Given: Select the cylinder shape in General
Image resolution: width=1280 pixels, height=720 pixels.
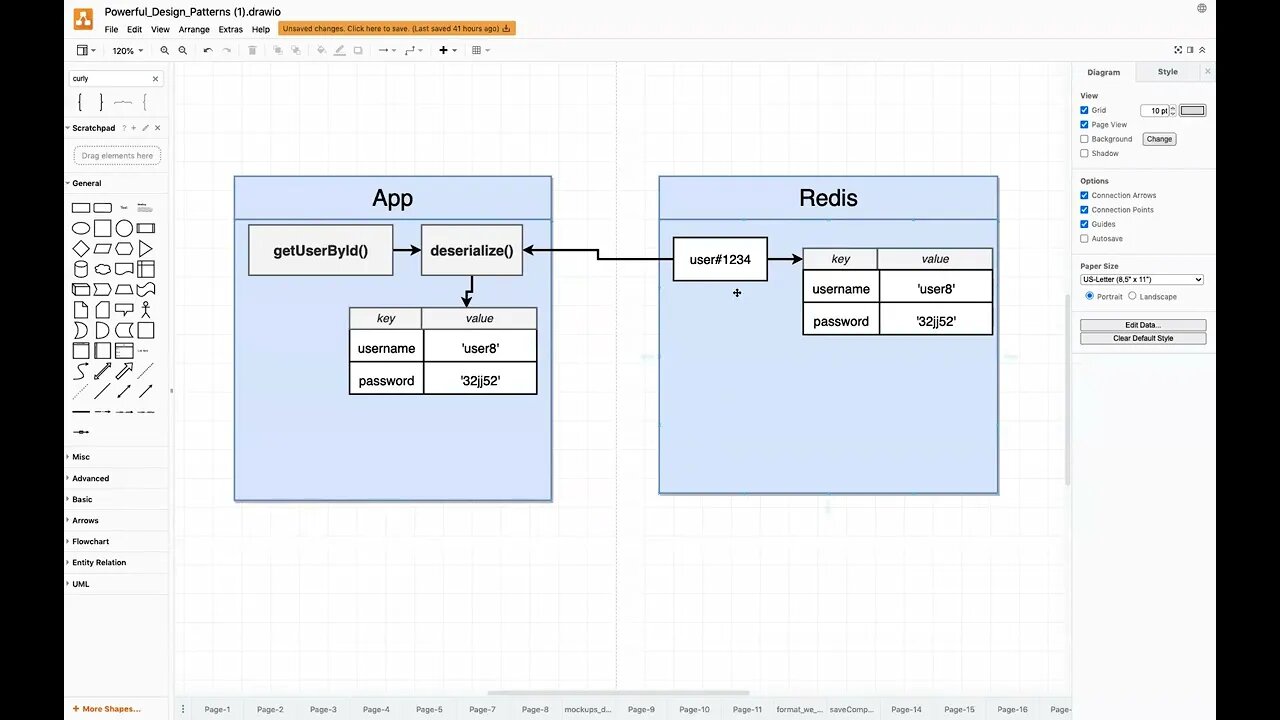Looking at the screenshot, I should (81, 269).
